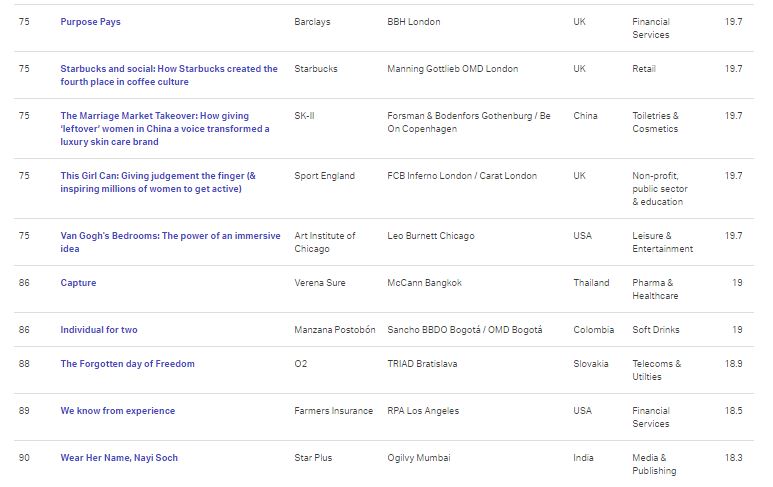Open the Starbucks and social case study
This screenshot has height=487, width=773.
coord(169,75)
